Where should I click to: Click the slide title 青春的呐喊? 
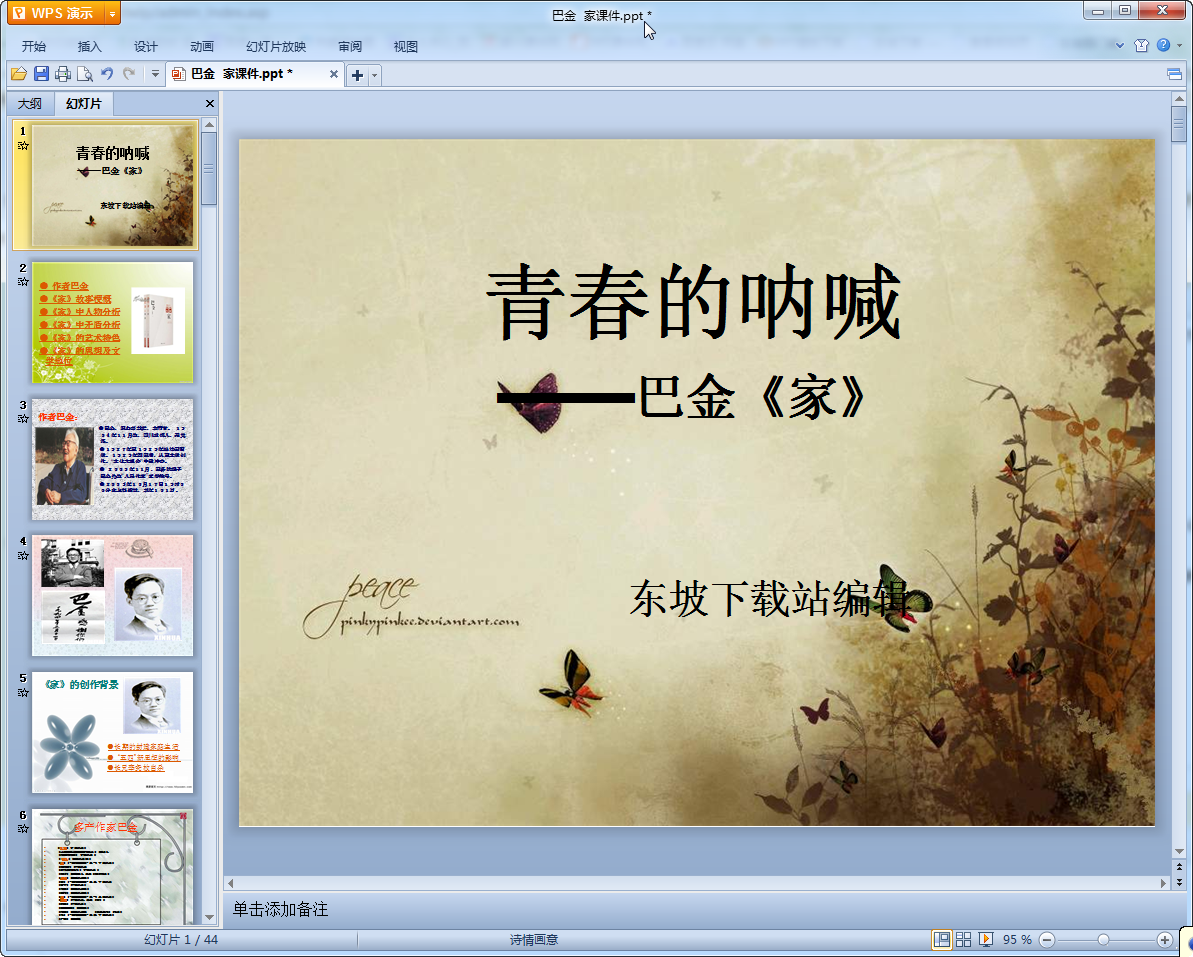tap(694, 302)
